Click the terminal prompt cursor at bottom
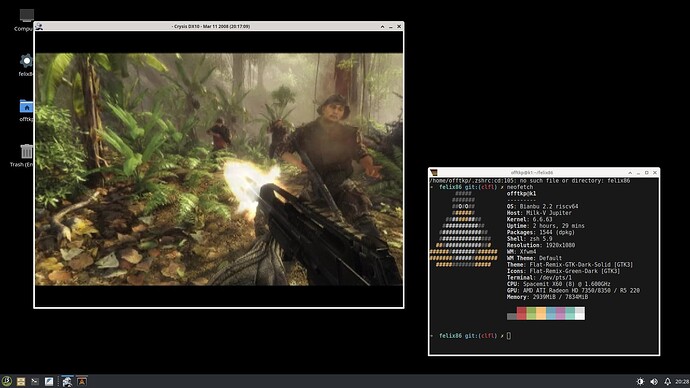Image resolution: width=690 pixels, height=388 pixels. pos(509,336)
